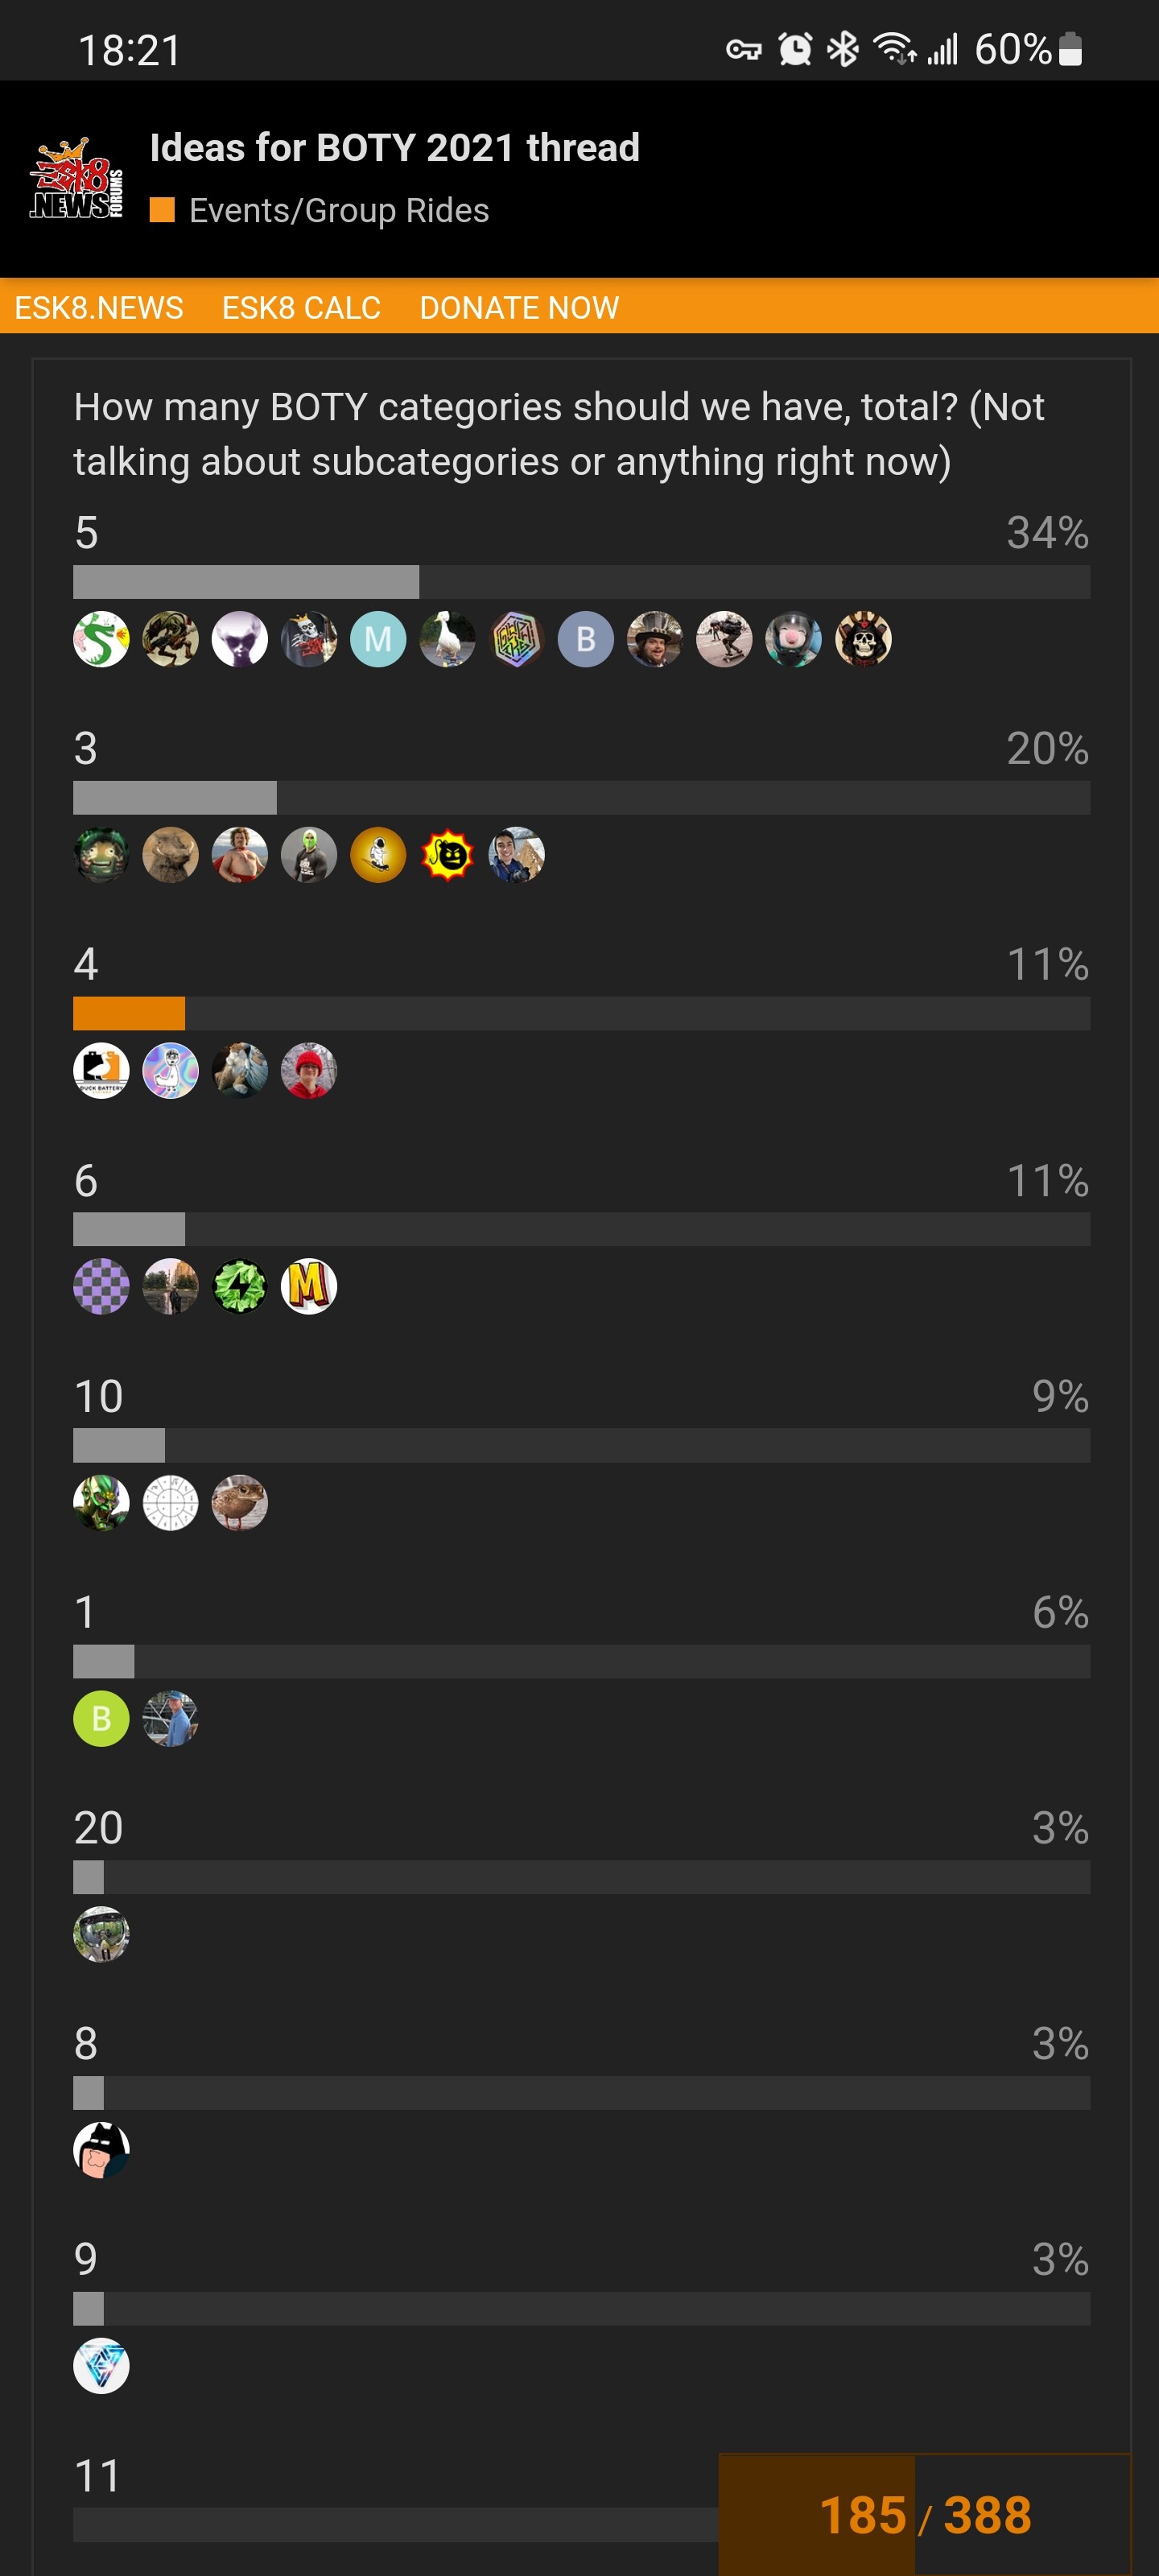Select the 5 categories poll result bar
Screen dimensions: 1159x2576
[x=581, y=582]
